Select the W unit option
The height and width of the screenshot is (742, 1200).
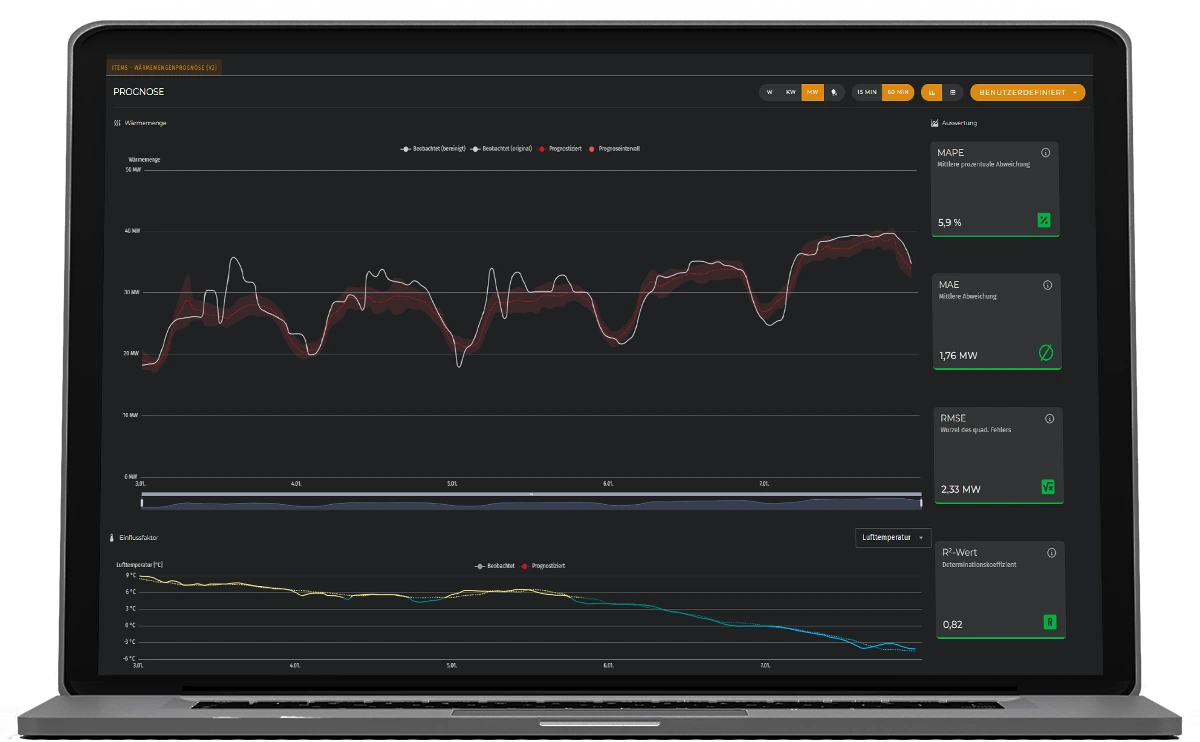click(769, 92)
